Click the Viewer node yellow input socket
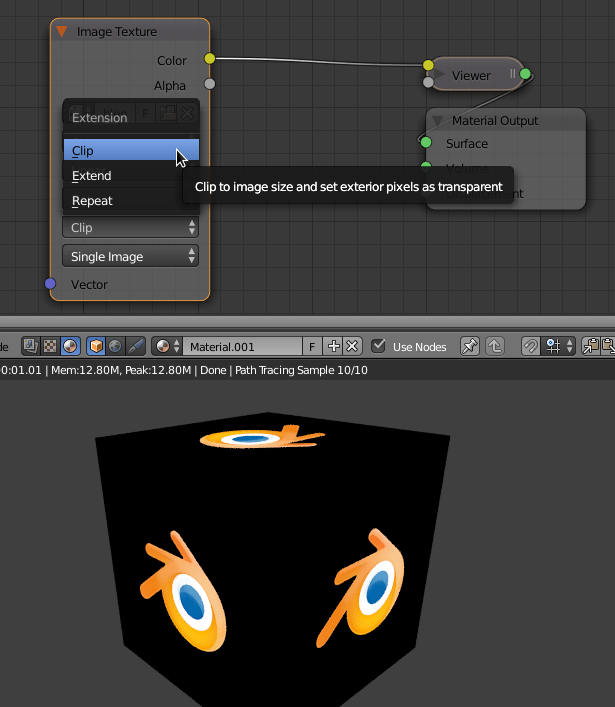This screenshot has width=615, height=707. click(x=428, y=65)
